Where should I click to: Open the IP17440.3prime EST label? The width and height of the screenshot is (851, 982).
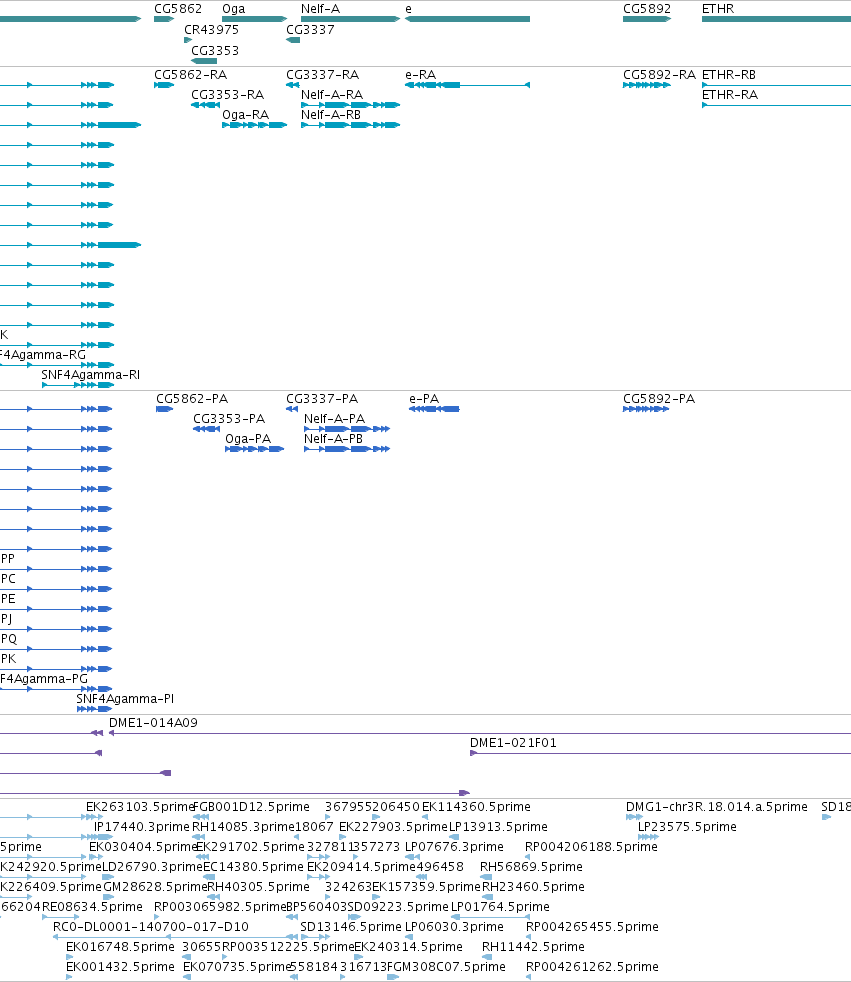click(142, 827)
